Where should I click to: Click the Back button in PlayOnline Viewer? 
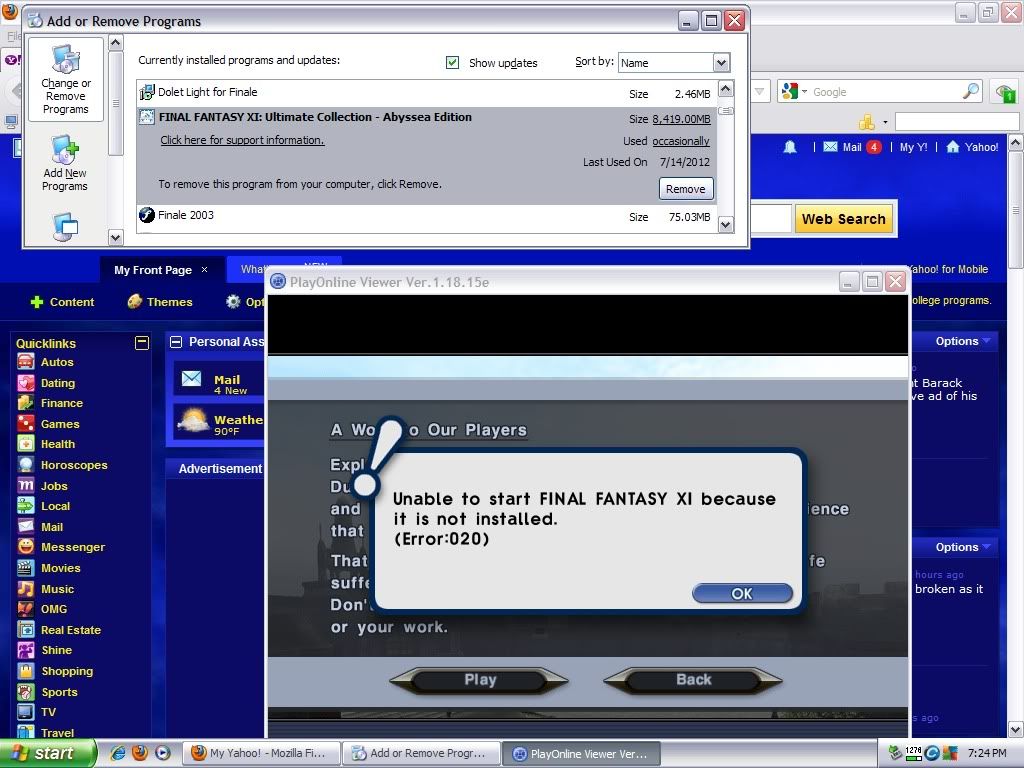[x=693, y=680]
